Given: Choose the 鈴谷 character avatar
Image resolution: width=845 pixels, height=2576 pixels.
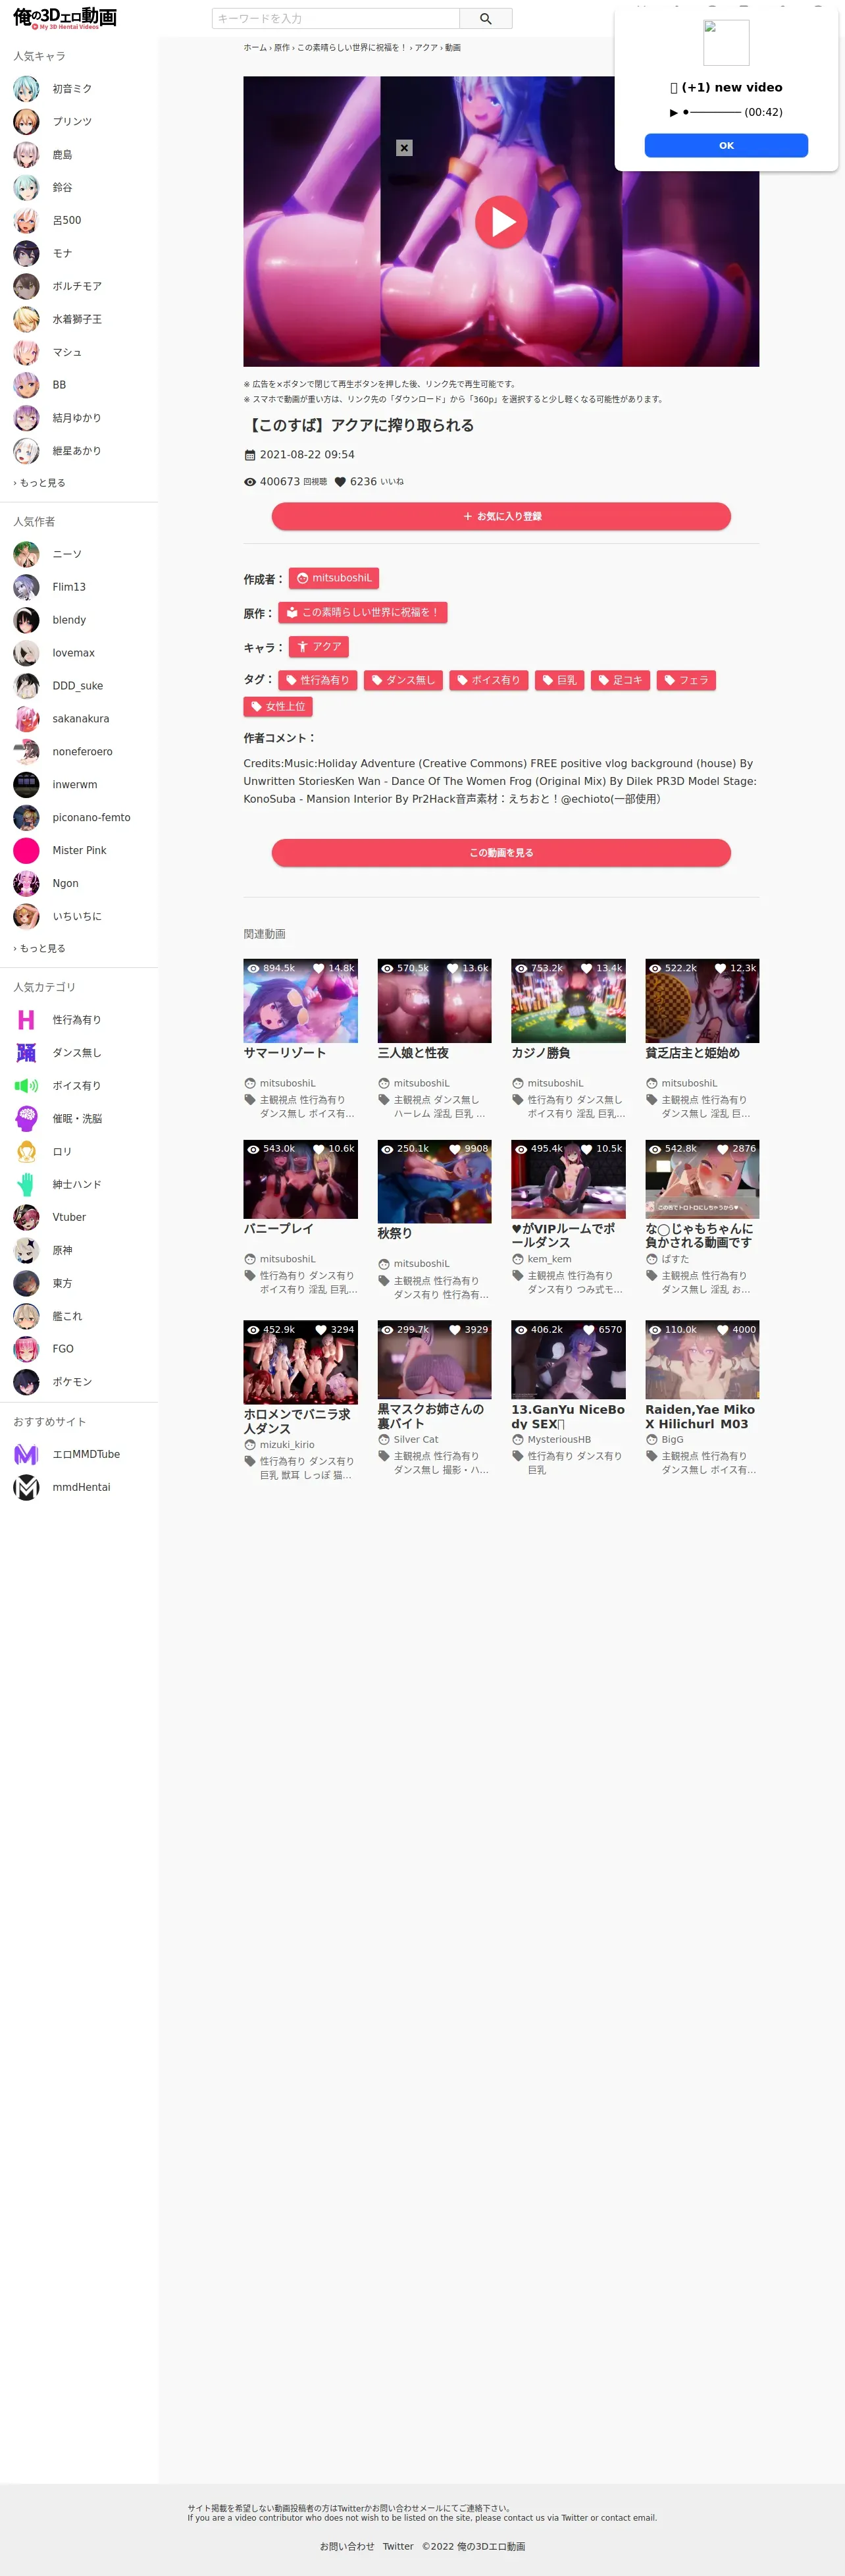Looking at the screenshot, I should (26, 188).
